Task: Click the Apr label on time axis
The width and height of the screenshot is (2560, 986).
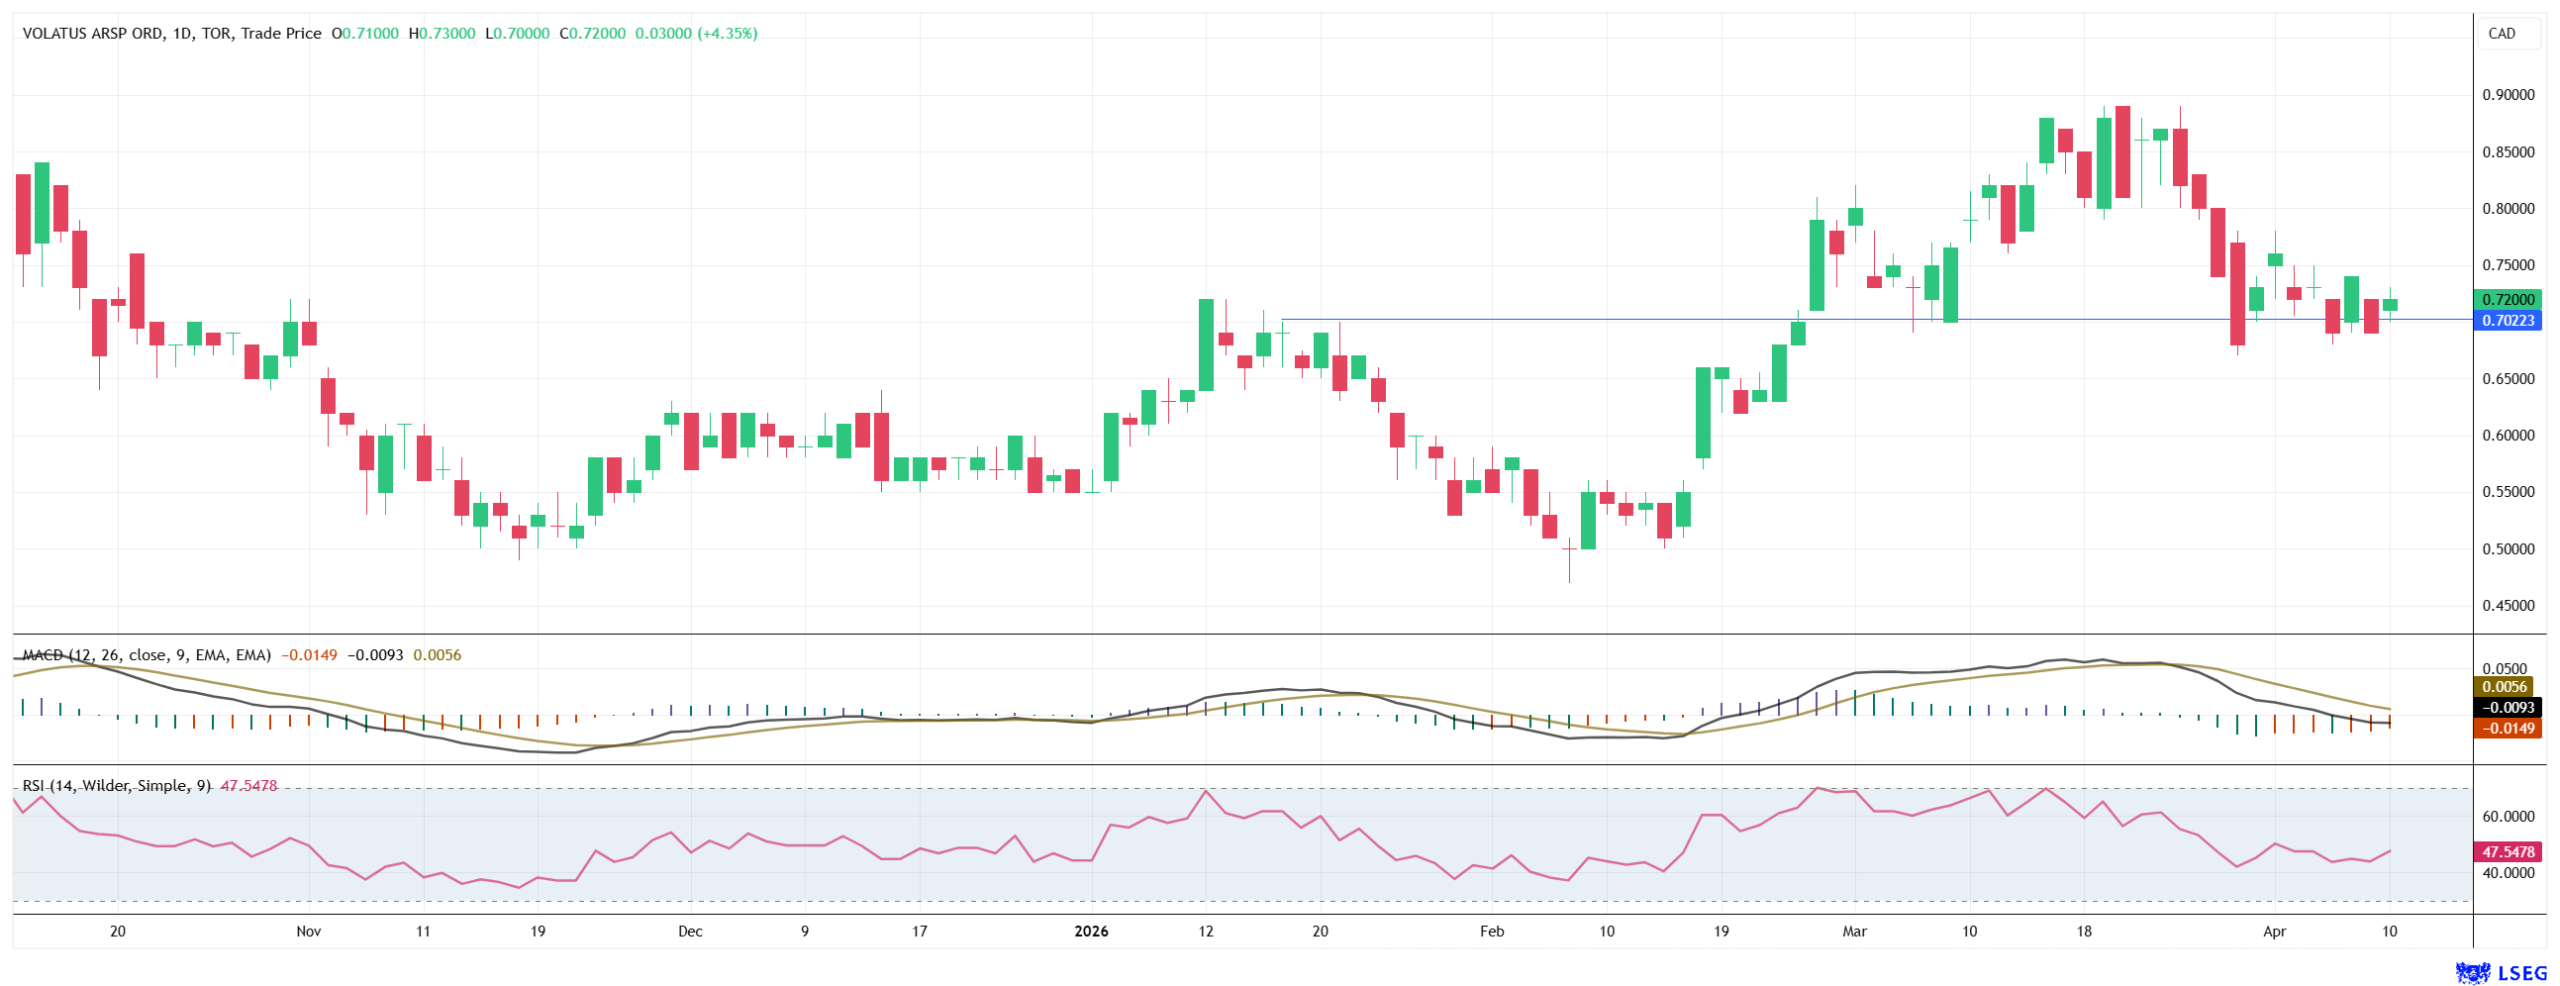Action: coord(2274,931)
